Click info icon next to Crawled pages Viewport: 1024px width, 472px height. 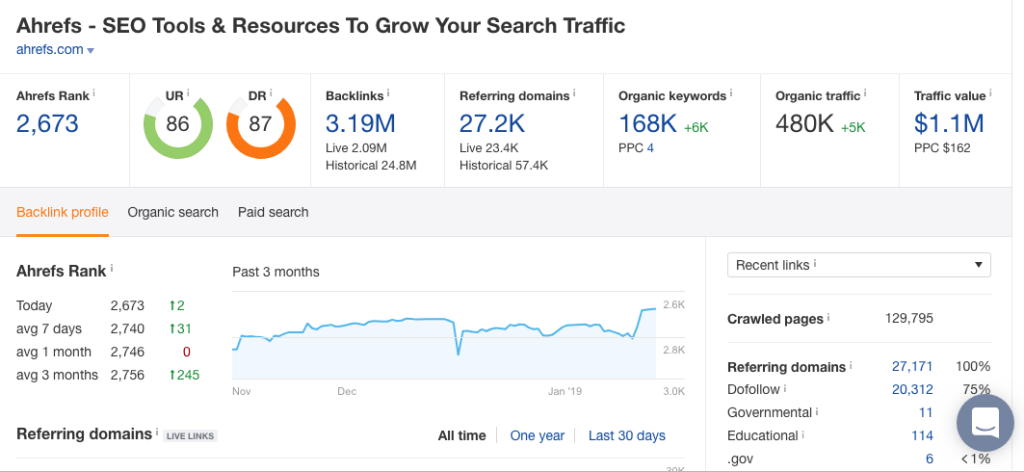828,317
